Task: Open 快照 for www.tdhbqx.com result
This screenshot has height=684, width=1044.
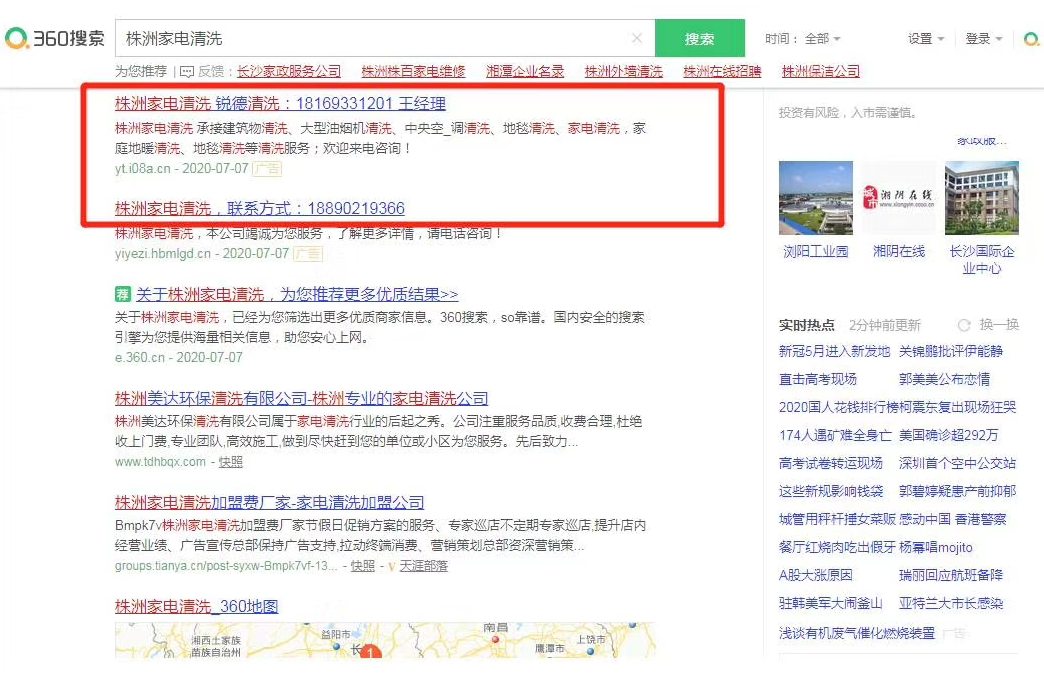Action: (x=230, y=462)
